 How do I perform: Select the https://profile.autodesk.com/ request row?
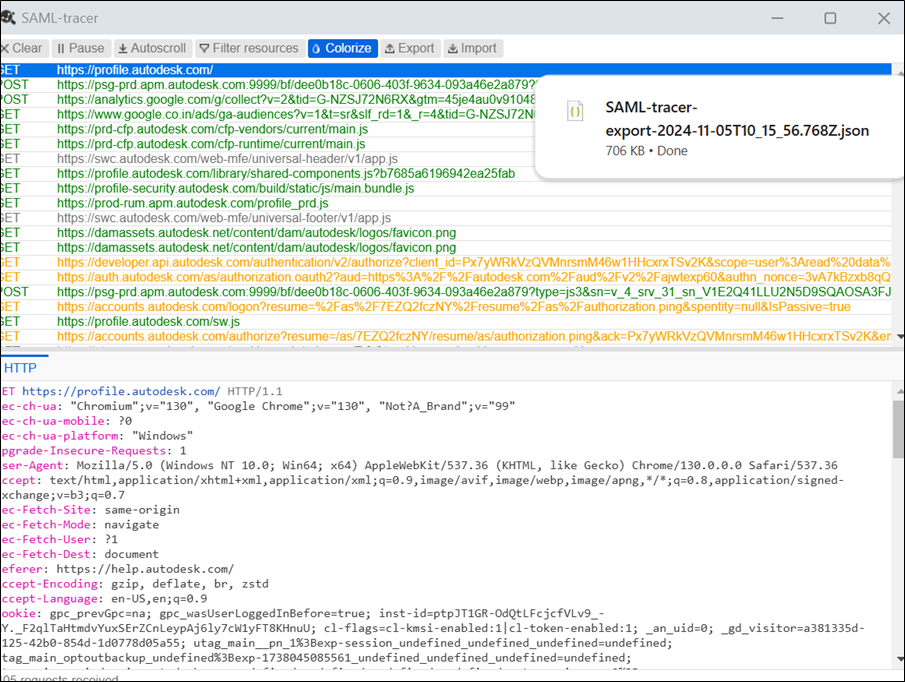coord(446,70)
